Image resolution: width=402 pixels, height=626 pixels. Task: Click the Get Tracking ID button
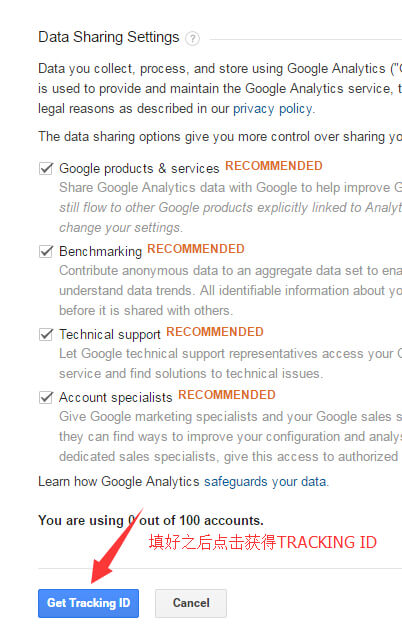tap(89, 603)
